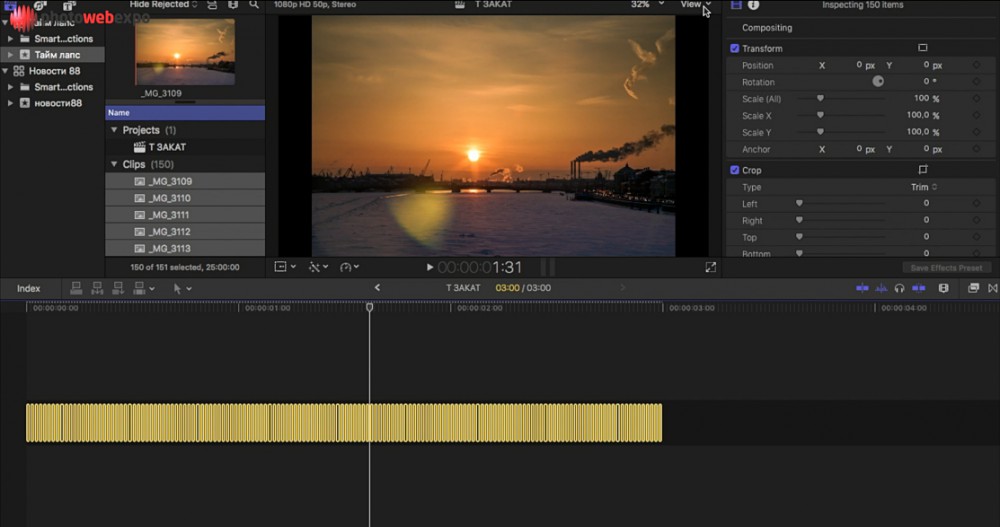The image size is (1000, 527).
Task: Uncheck the Transform checkbox
Action: tap(735, 48)
